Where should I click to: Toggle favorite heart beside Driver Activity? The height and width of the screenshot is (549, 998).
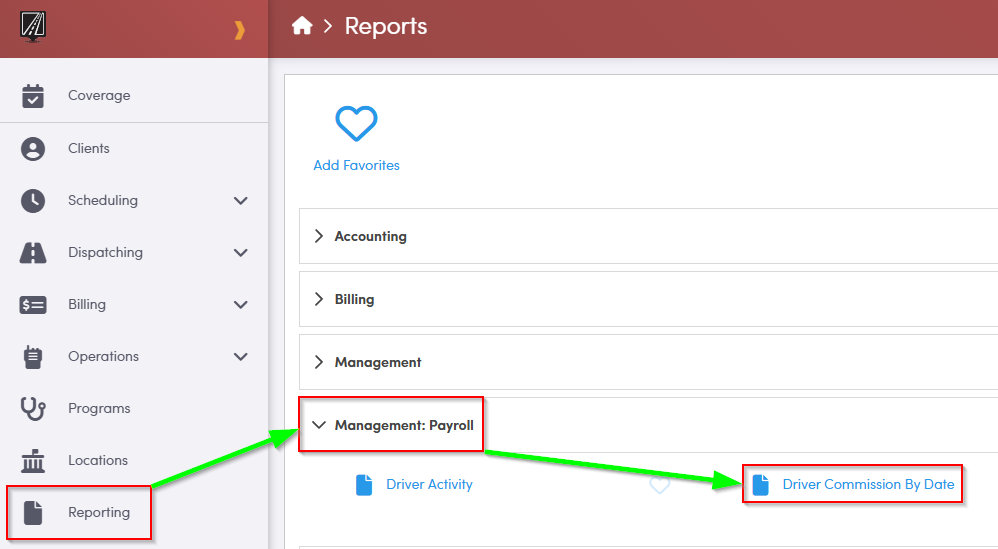(659, 485)
